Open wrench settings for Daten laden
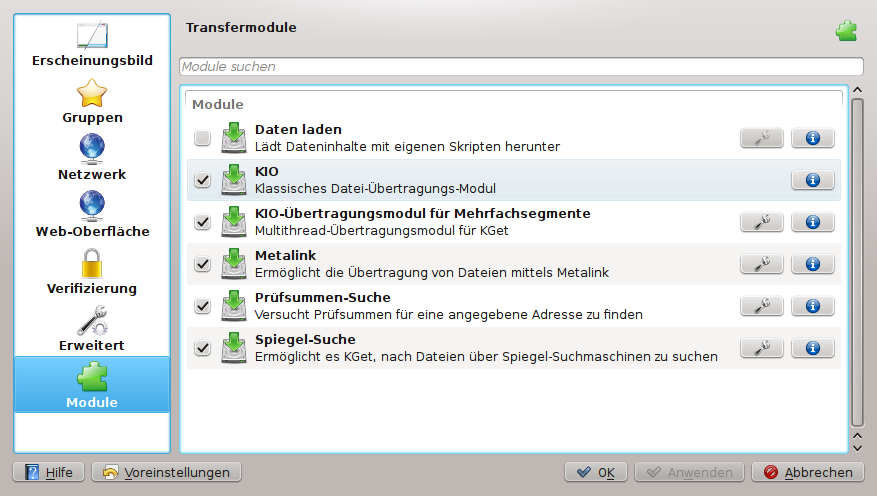This screenshot has height=496, width=877. (762, 138)
